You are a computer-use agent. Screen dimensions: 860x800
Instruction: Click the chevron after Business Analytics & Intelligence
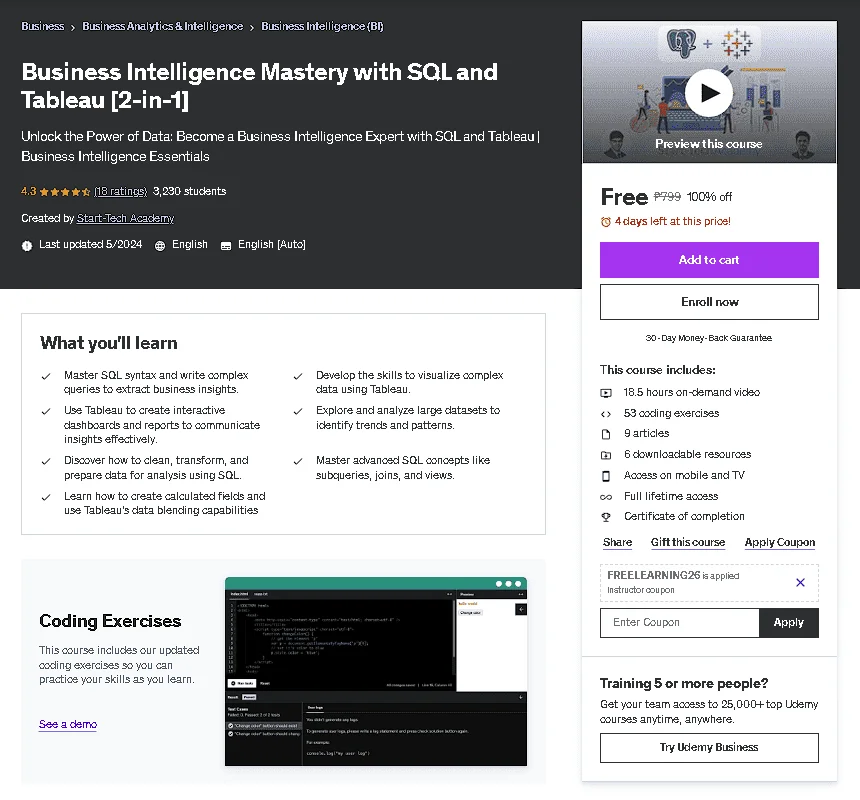252,27
